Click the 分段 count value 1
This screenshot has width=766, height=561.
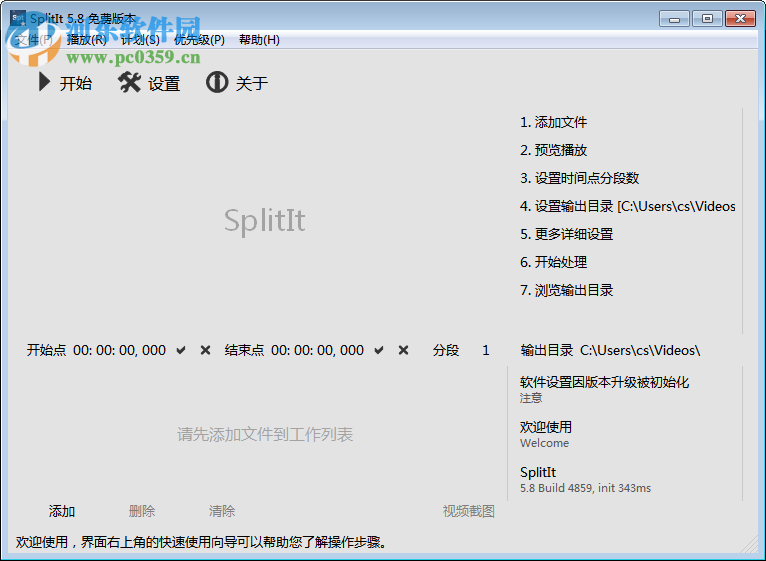pos(486,350)
